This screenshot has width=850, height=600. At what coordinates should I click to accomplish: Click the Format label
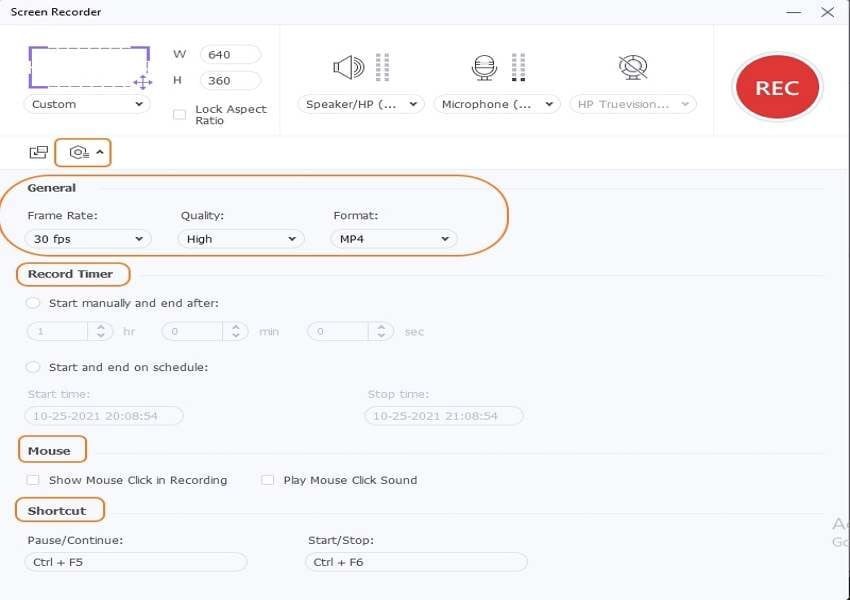coord(356,215)
